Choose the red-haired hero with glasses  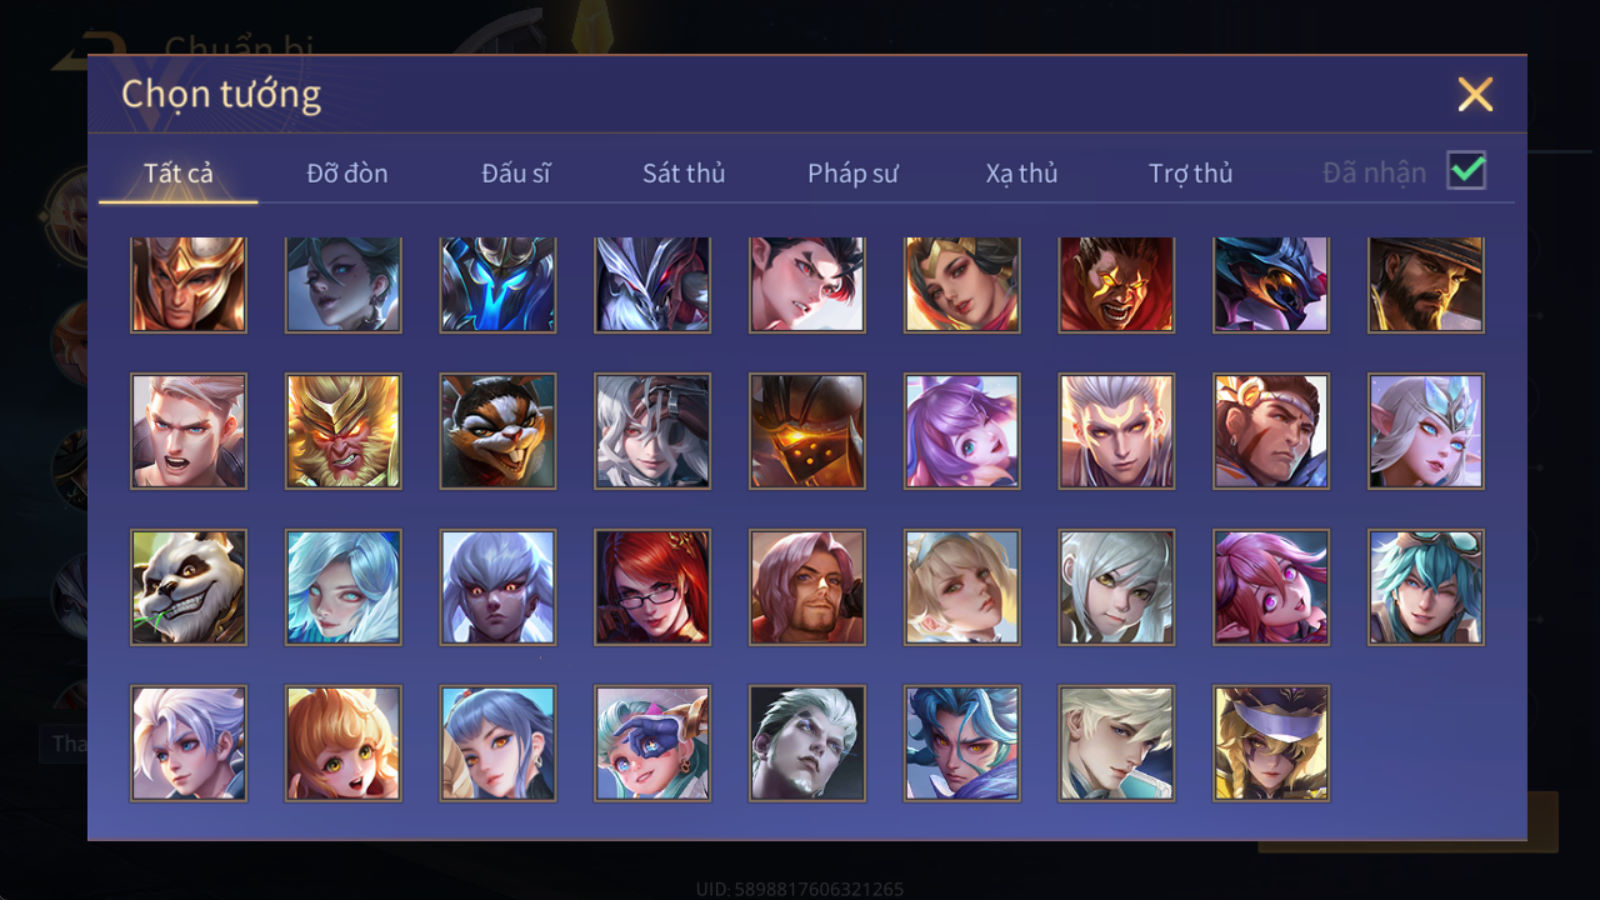coord(652,587)
